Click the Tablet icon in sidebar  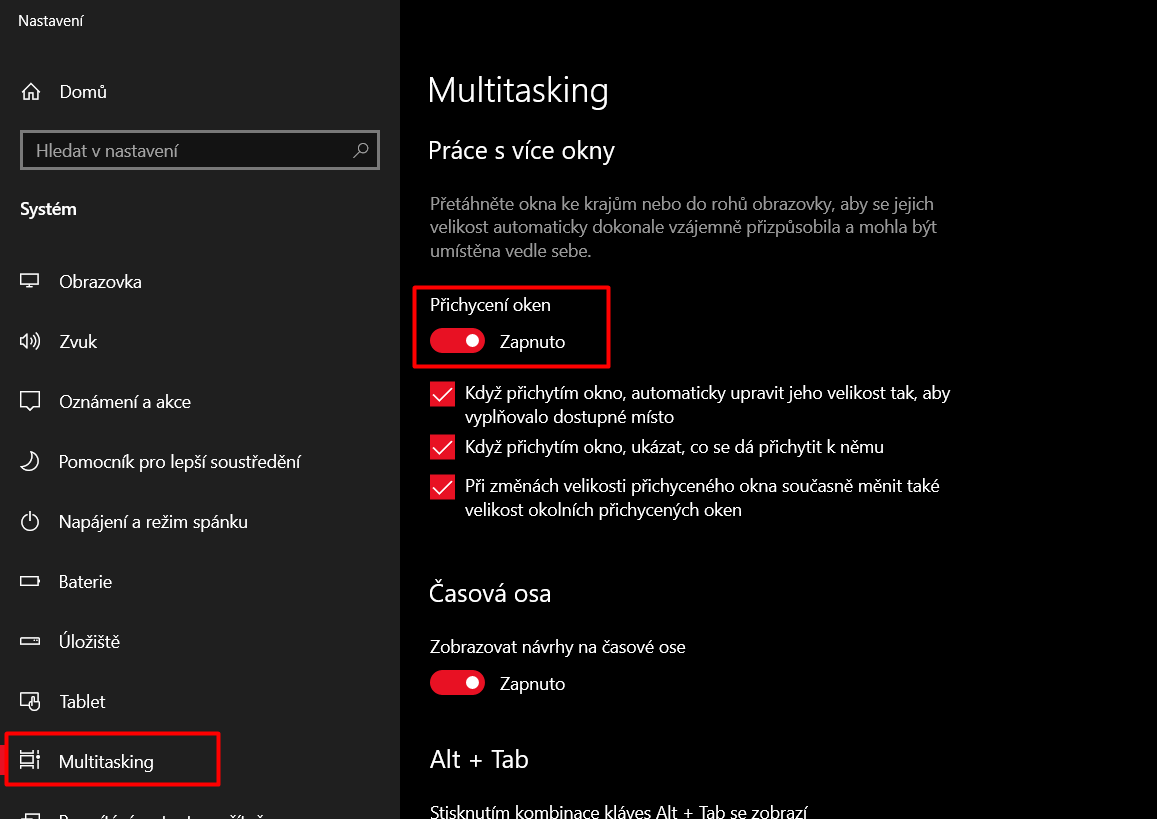(31, 702)
